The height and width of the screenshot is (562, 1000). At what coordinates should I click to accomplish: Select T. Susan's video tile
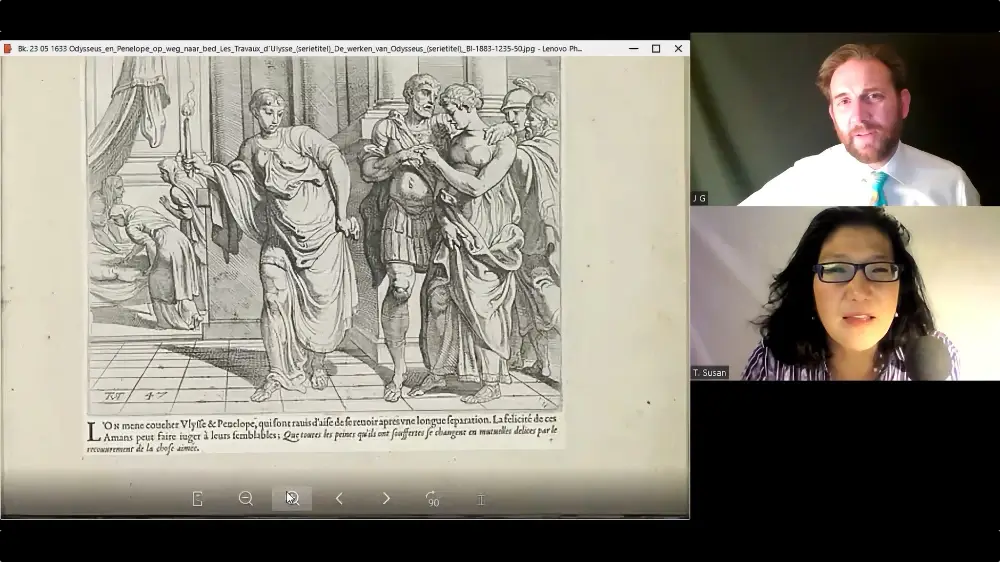point(845,293)
